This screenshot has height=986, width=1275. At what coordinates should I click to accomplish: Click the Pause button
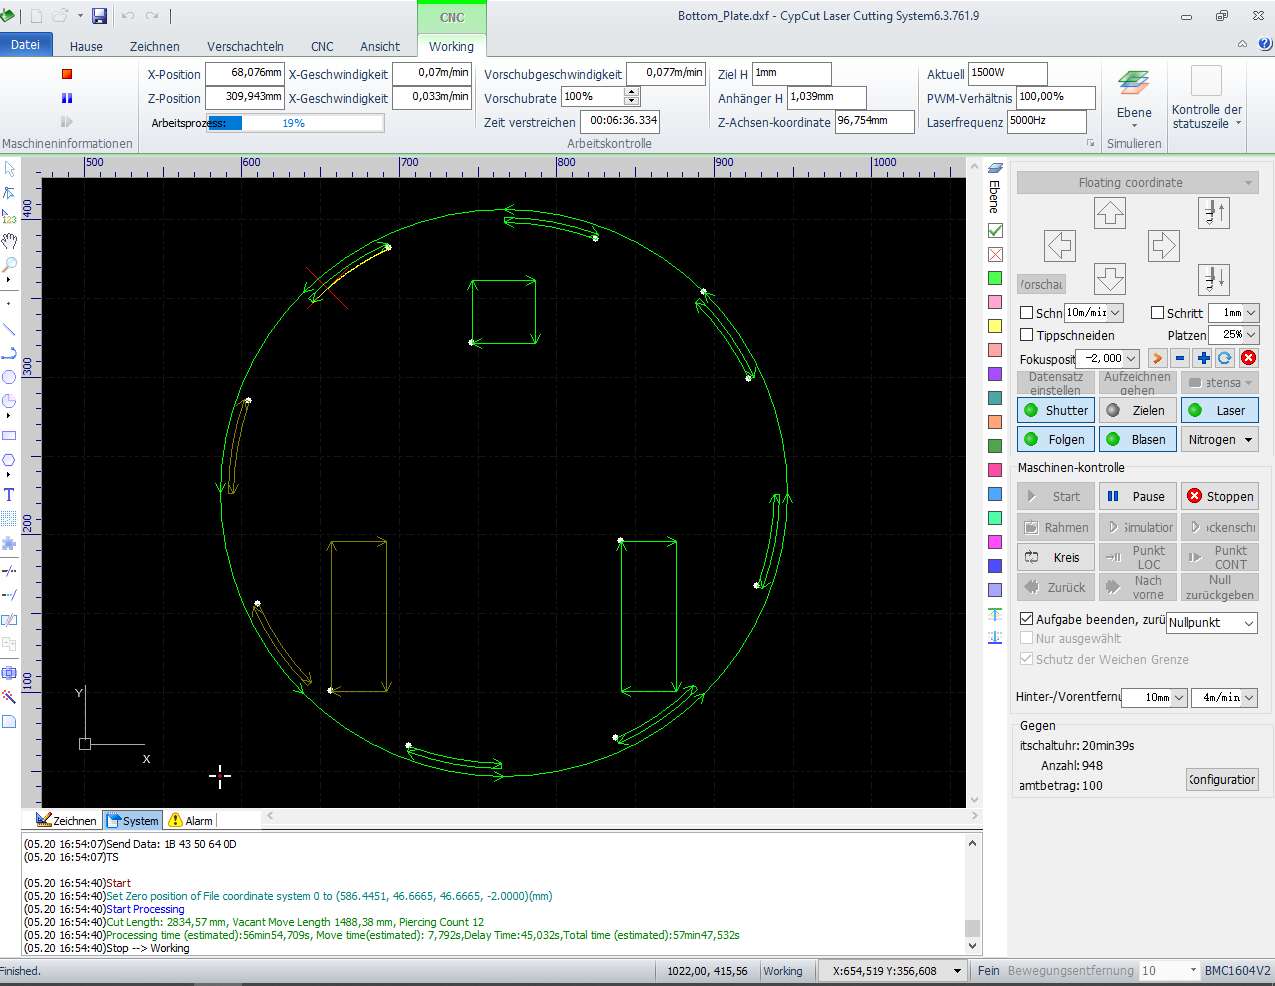point(1137,496)
